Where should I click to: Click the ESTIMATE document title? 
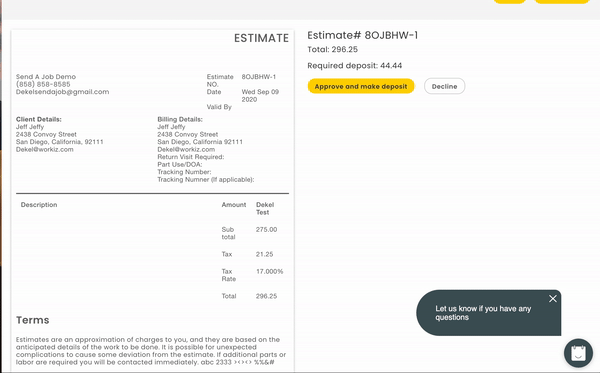(261, 38)
